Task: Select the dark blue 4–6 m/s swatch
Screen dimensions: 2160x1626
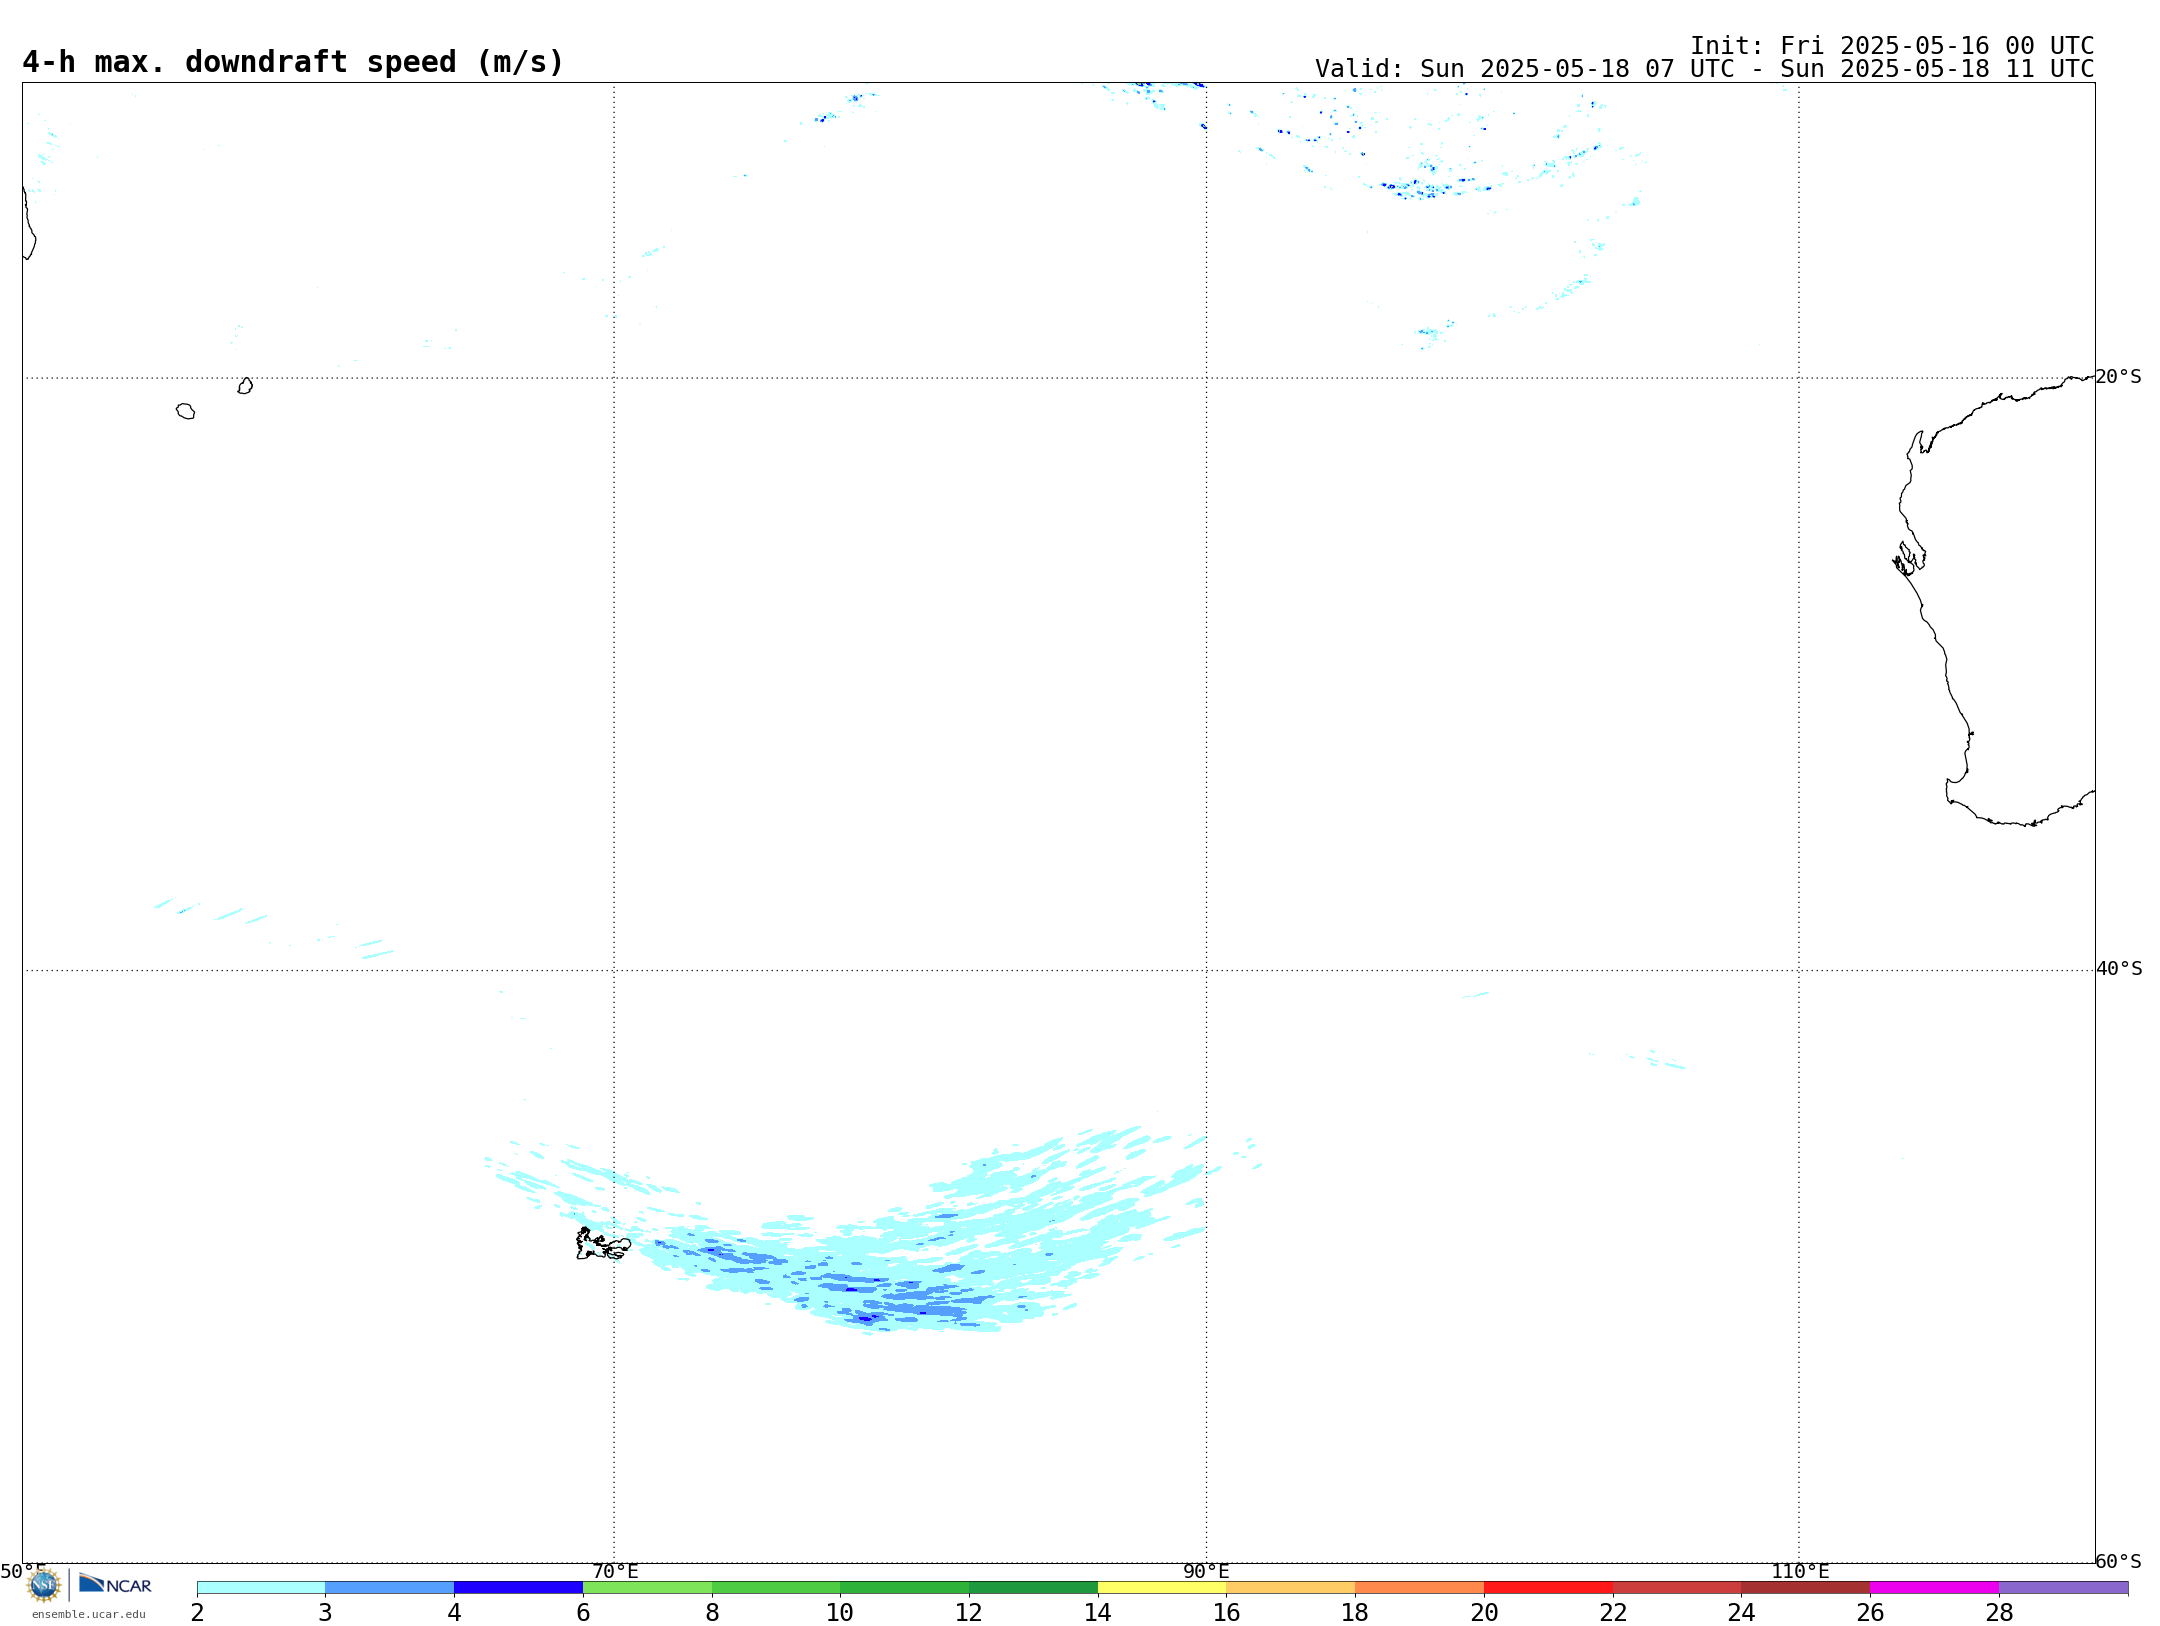Action: tap(518, 1588)
